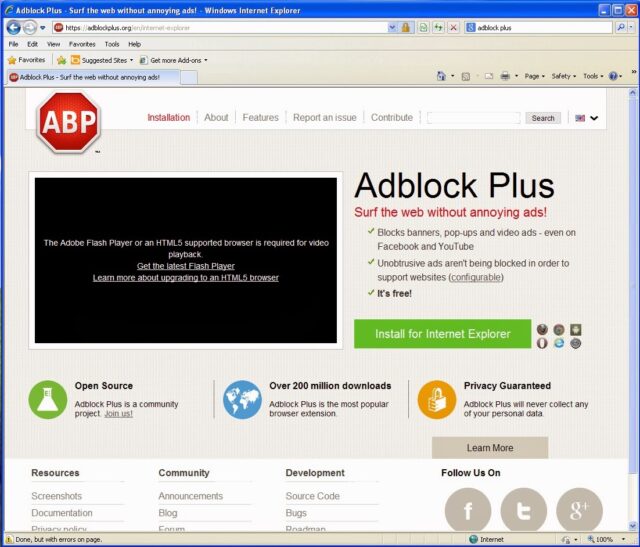Image resolution: width=640 pixels, height=547 pixels.
Task: Click the green Open Source flask icon
Action: pos(48,400)
